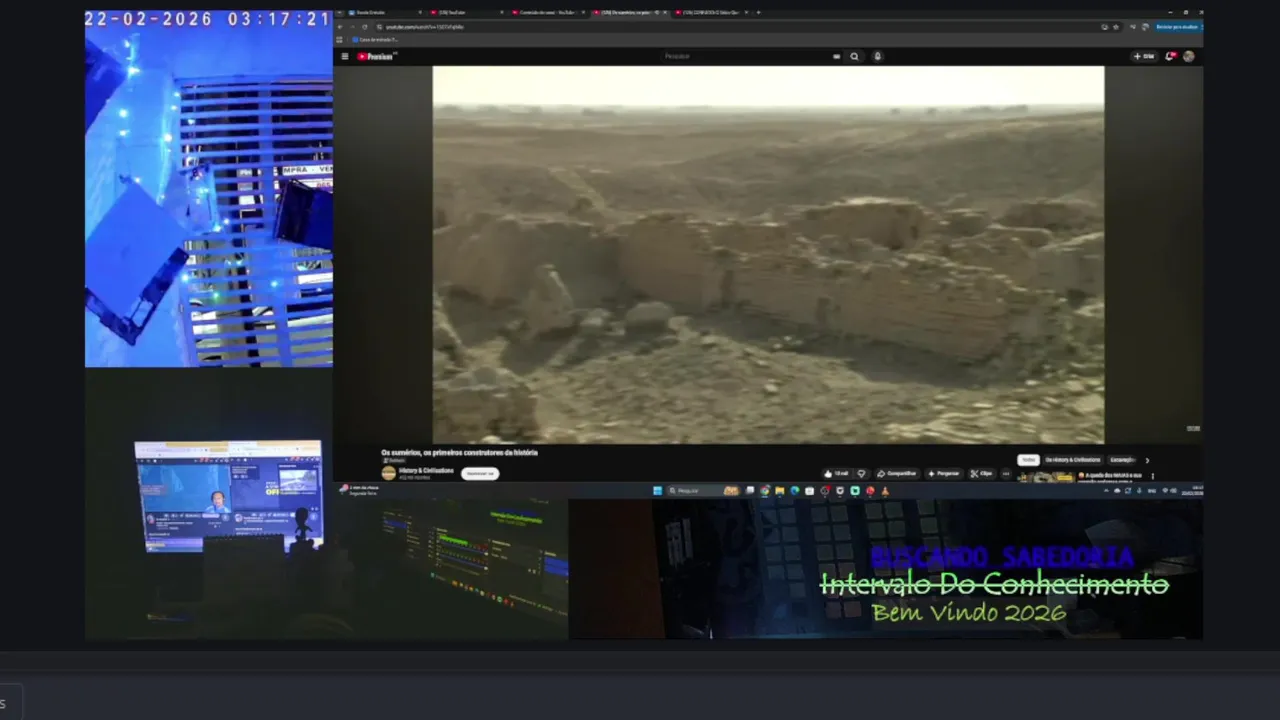Click the Perguntar button
The width and height of the screenshot is (1280, 720).
point(943,474)
